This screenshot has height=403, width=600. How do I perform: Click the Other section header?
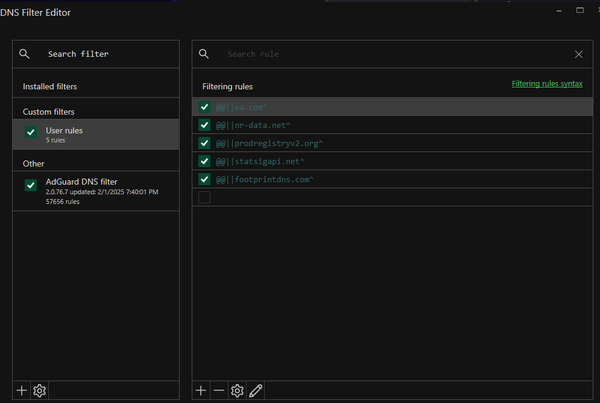point(33,164)
